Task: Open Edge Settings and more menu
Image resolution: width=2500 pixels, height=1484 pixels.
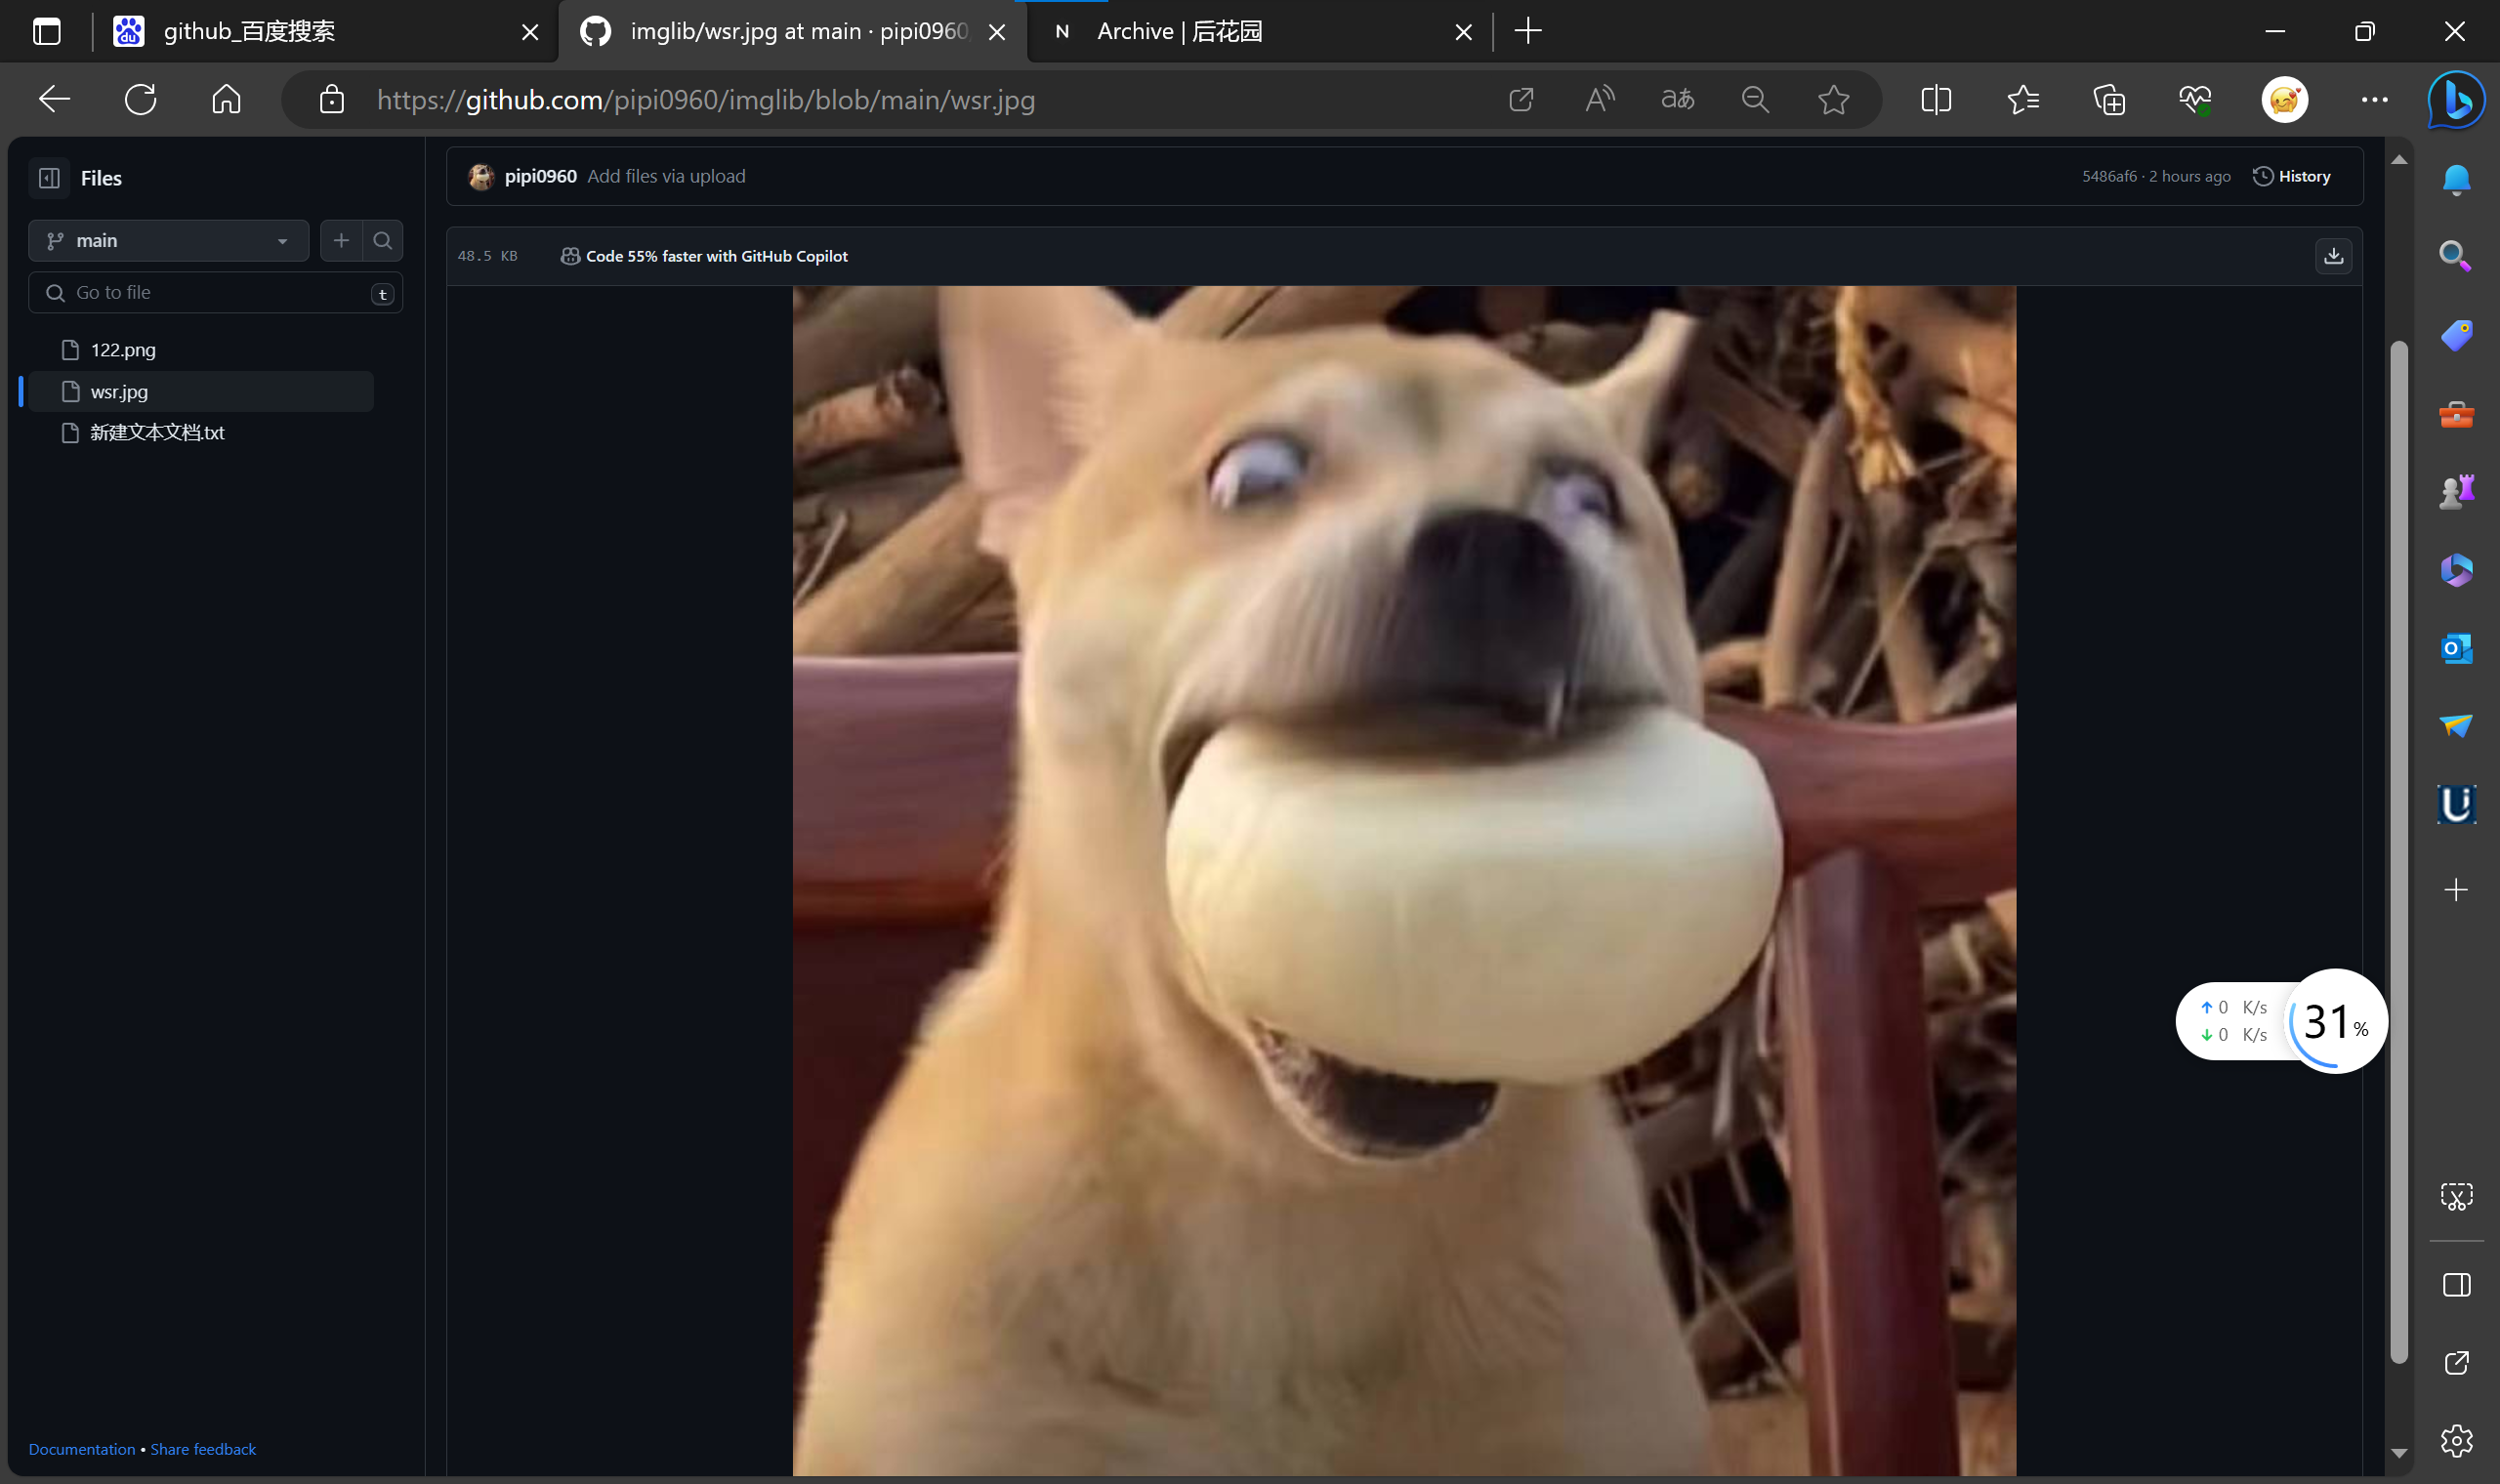Action: point(2374,99)
